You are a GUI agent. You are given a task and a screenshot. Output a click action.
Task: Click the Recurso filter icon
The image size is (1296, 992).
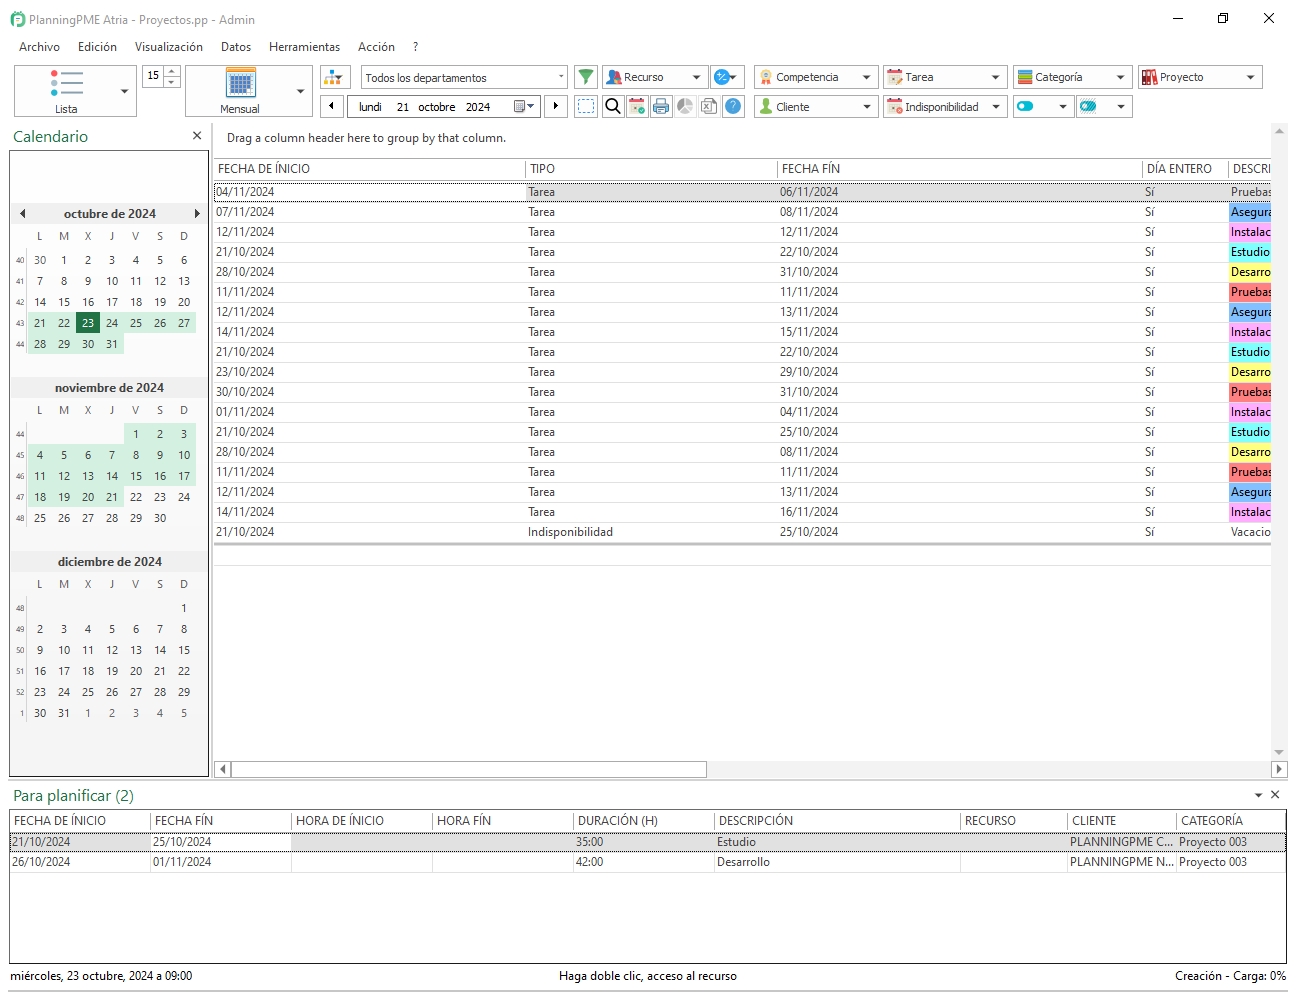614,77
